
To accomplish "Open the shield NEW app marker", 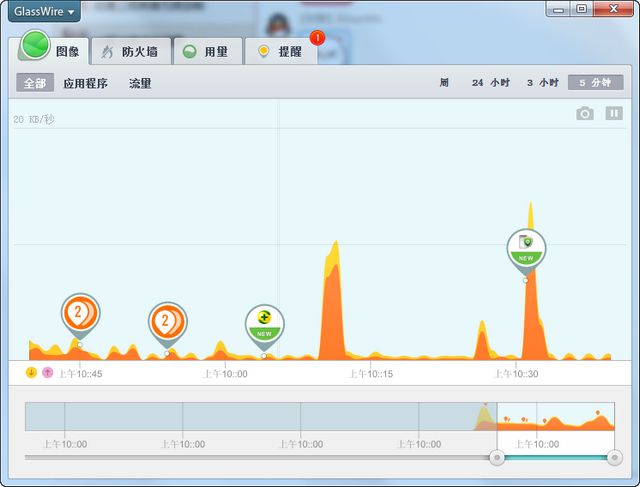I will pos(526,251).
